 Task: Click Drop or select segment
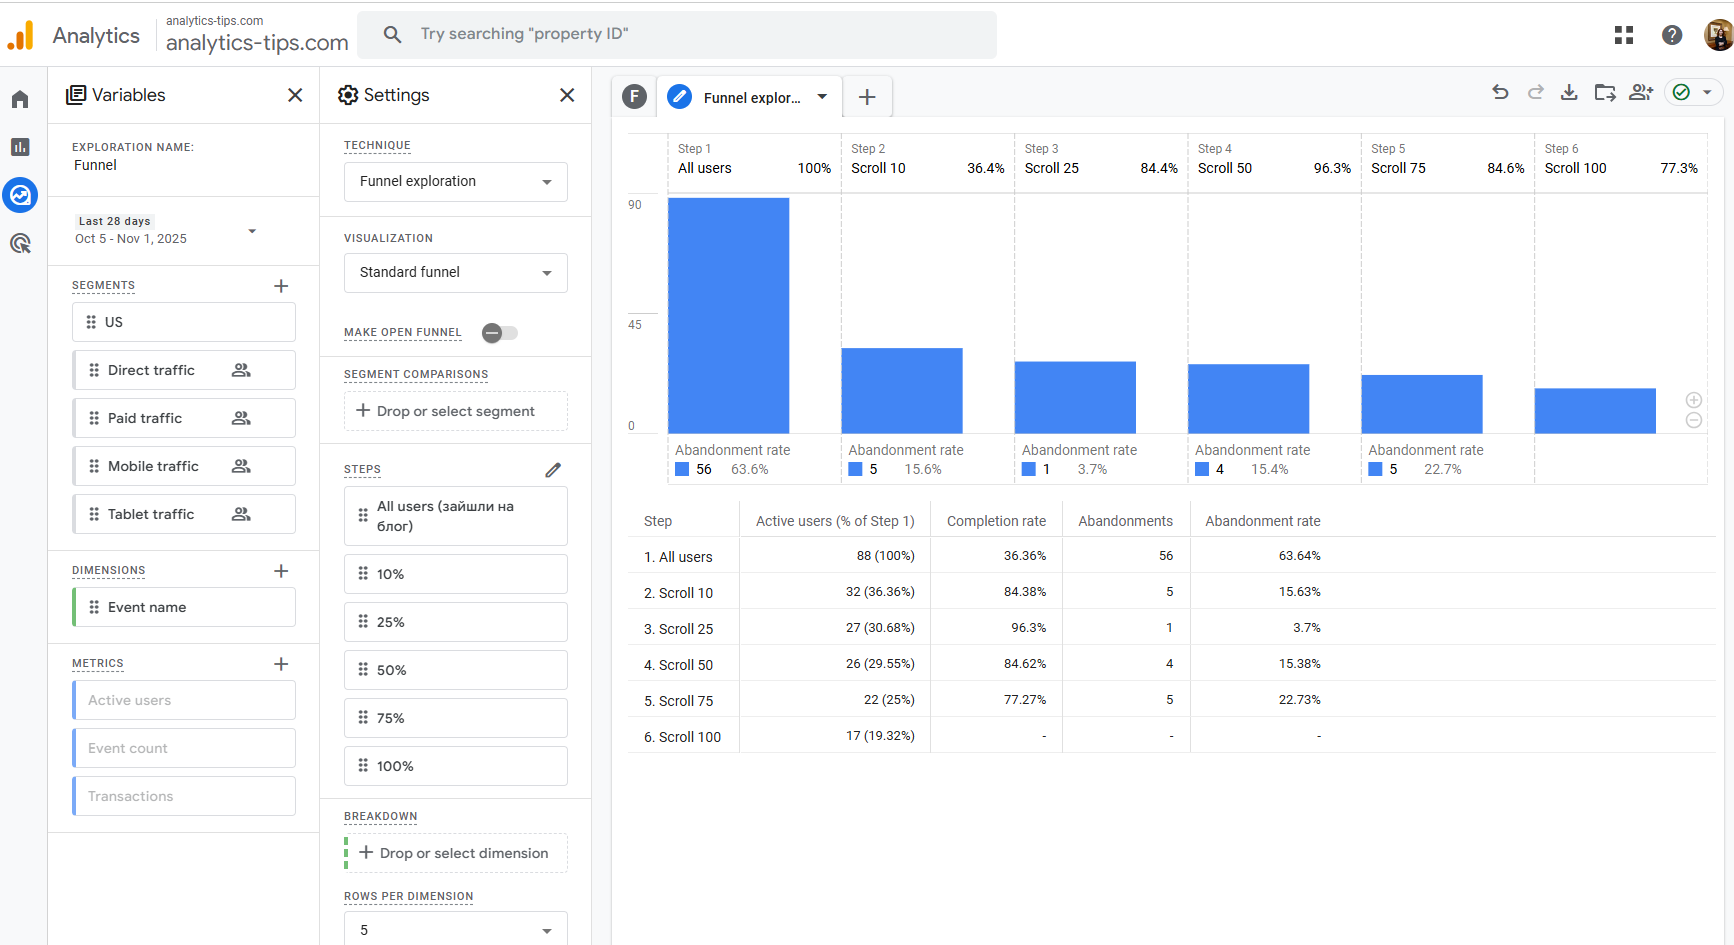pos(455,411)
